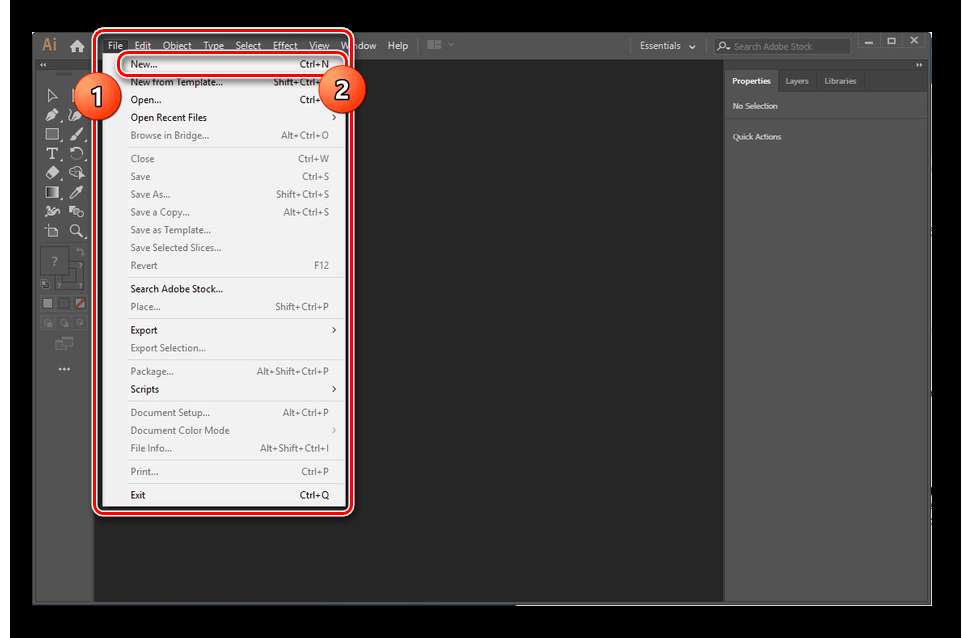This screenshot has width=964, height=638.
Task: Select the Eraser tool
Action: click(52, 173)
